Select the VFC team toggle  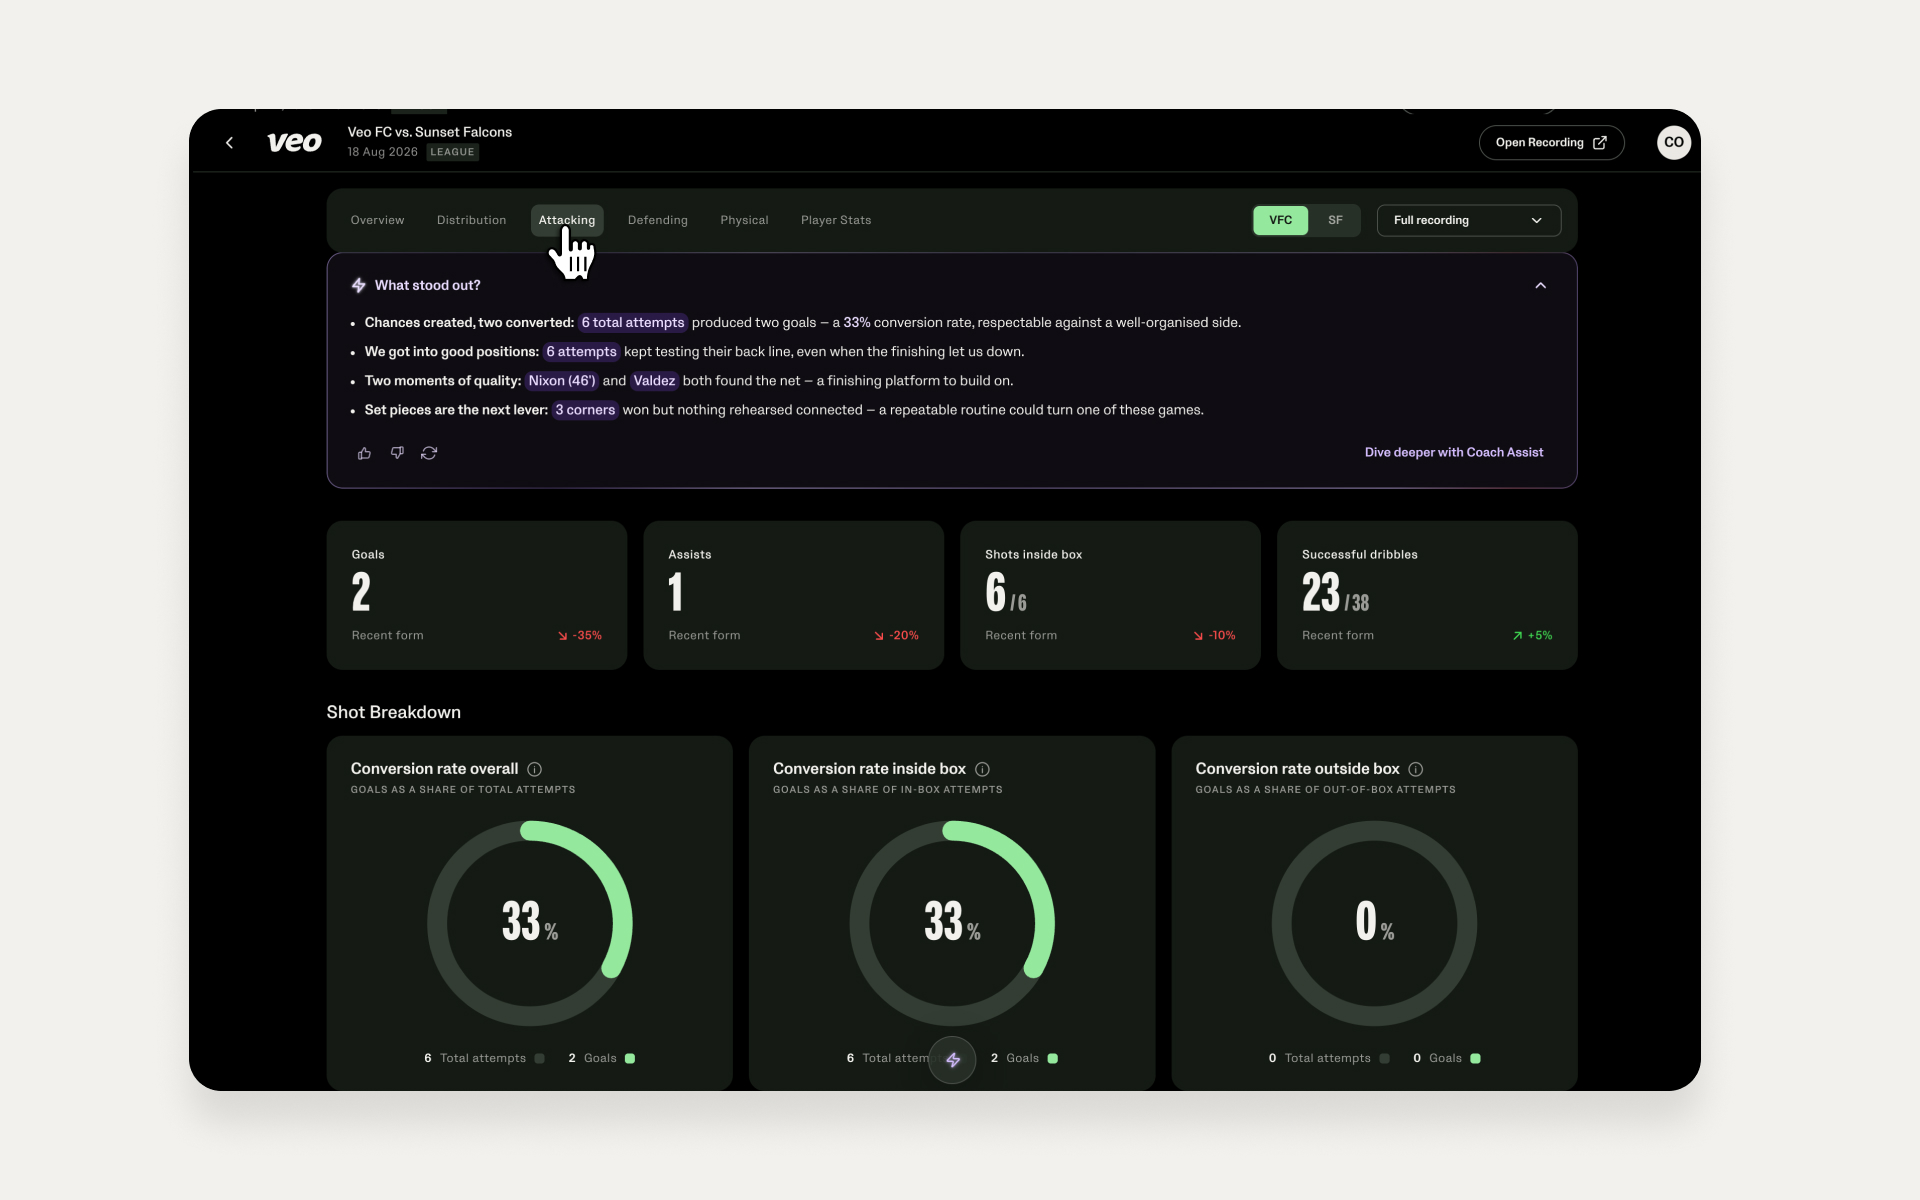pyautogui.click(x=1280, y=220)
